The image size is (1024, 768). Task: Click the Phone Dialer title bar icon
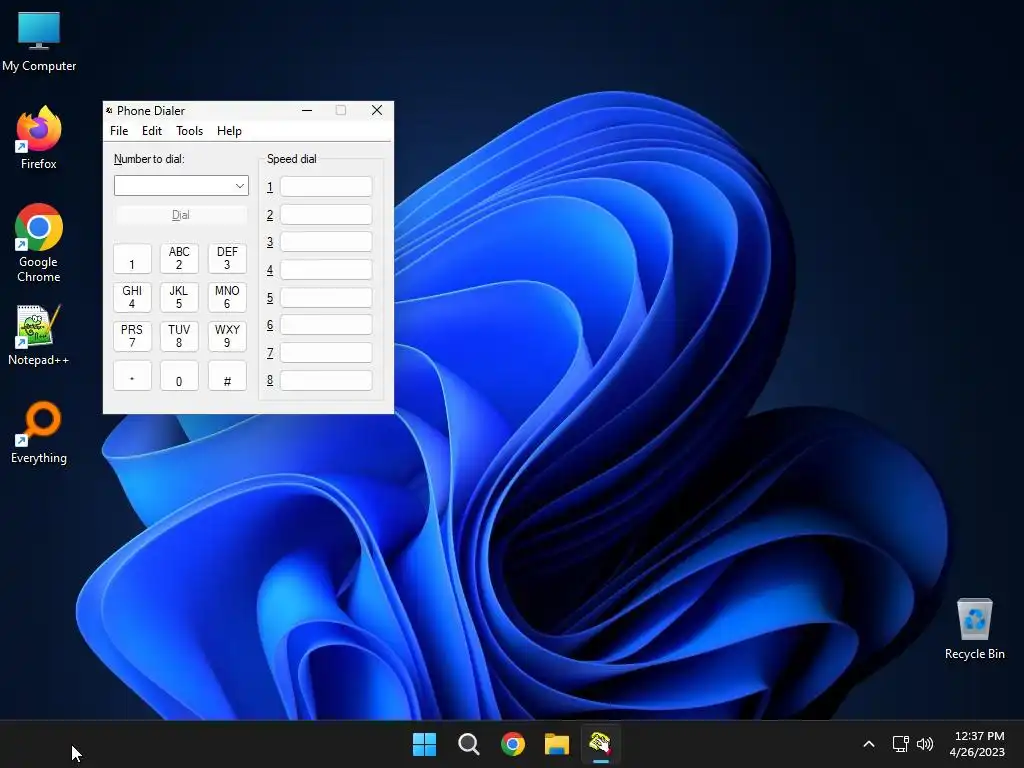pos(109,110)
